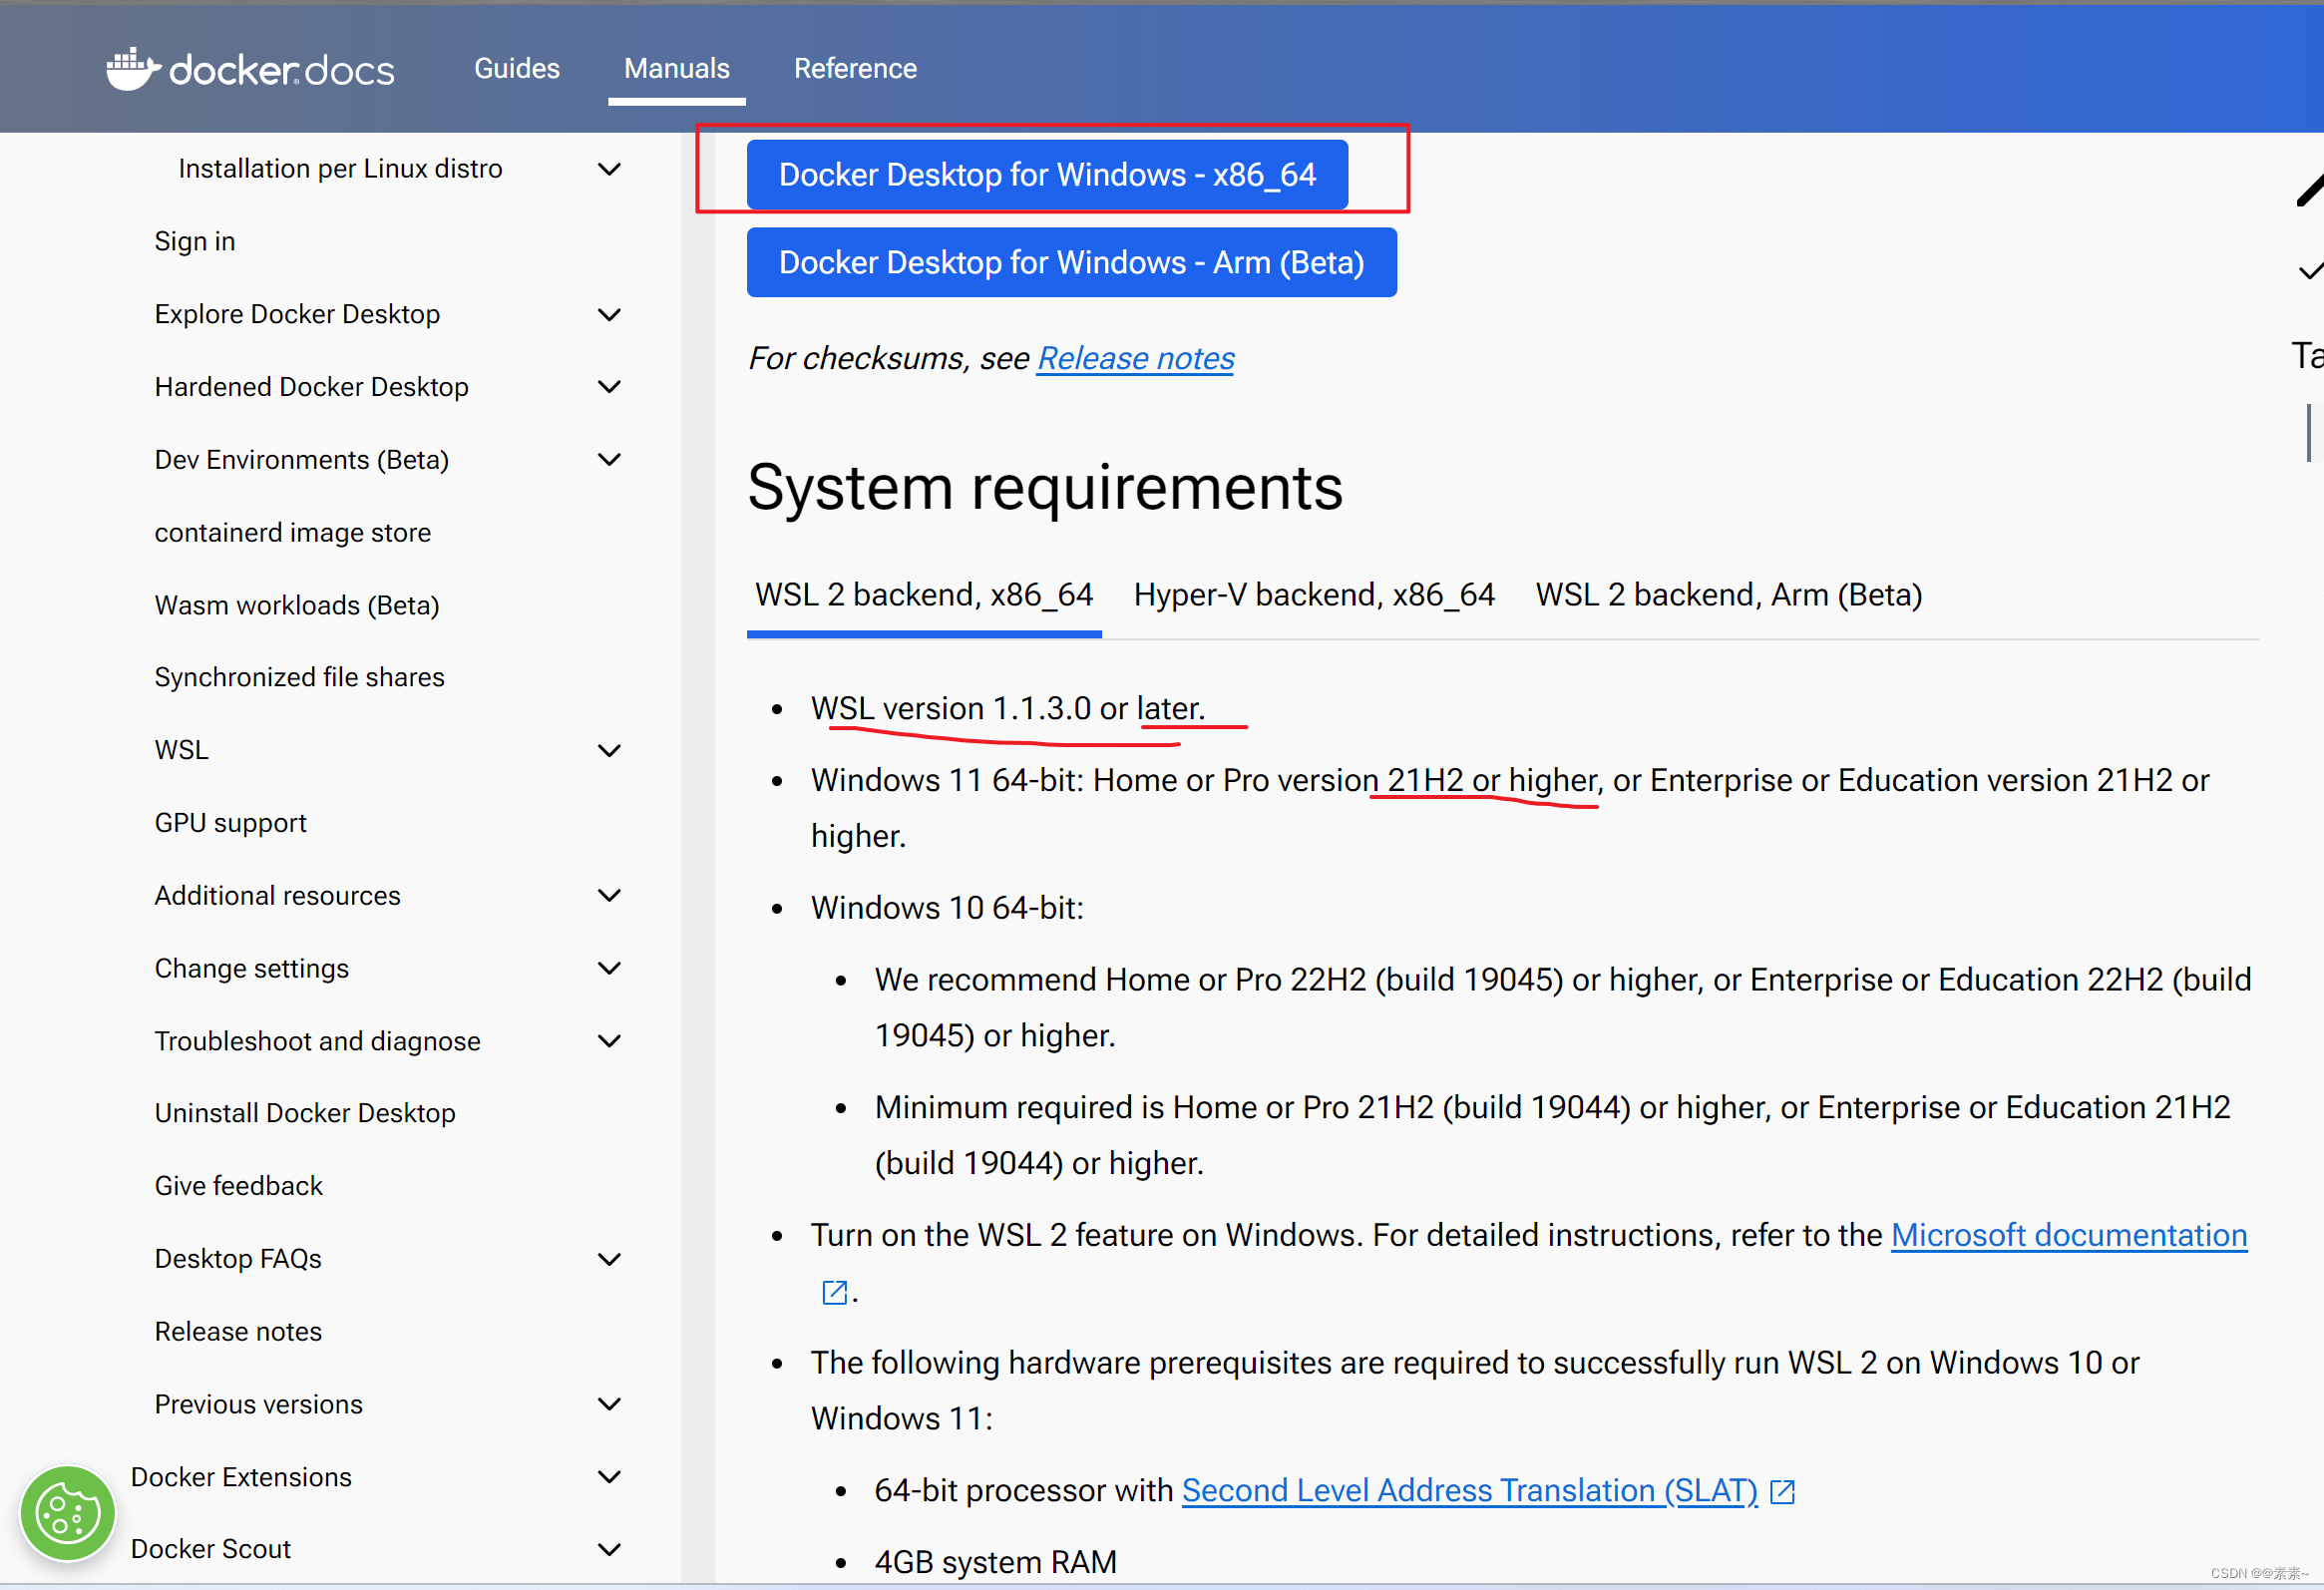Open the Guides menu

point(516,69)
